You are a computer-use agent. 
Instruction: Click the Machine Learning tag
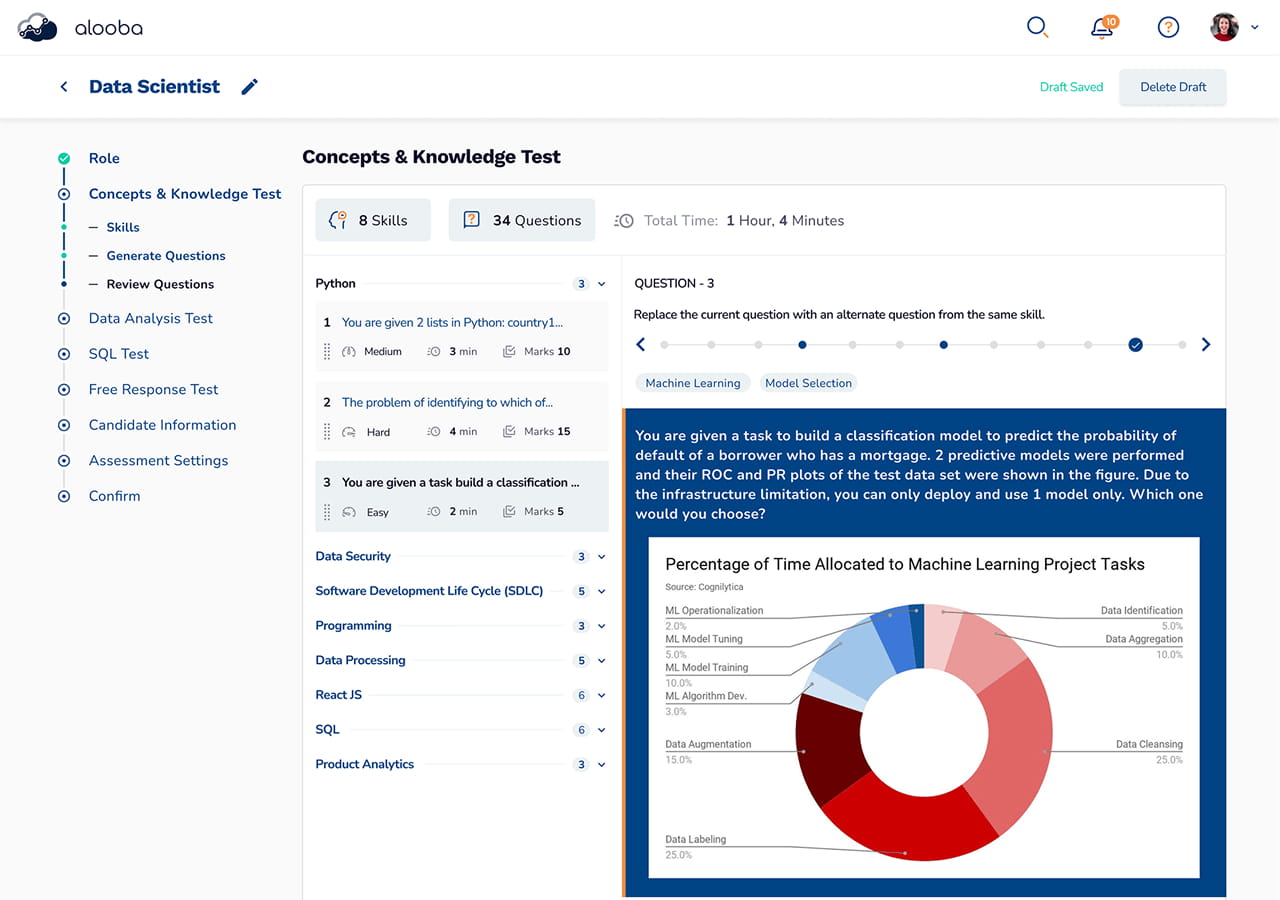tap(693, 383)
